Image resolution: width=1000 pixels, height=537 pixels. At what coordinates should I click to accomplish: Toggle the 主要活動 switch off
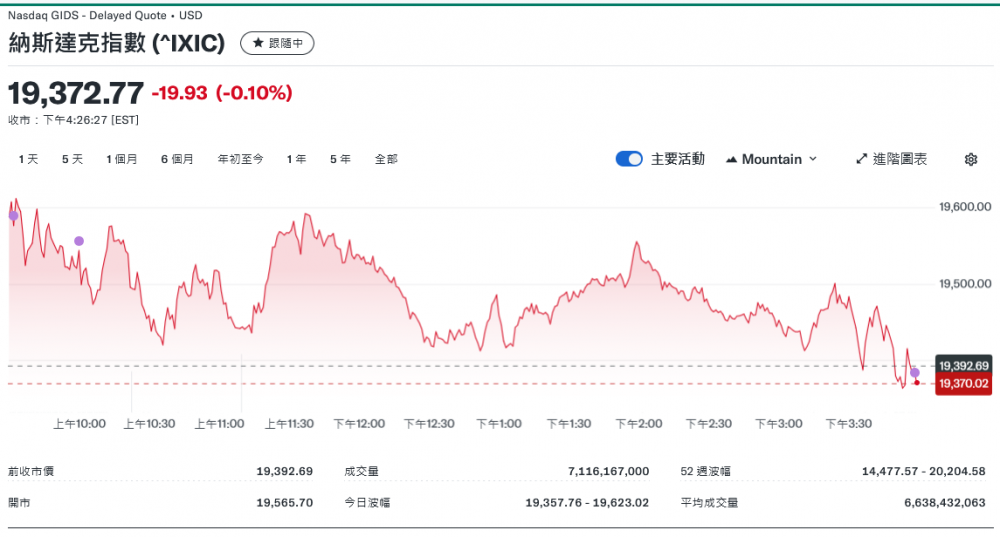pos(629,159)
